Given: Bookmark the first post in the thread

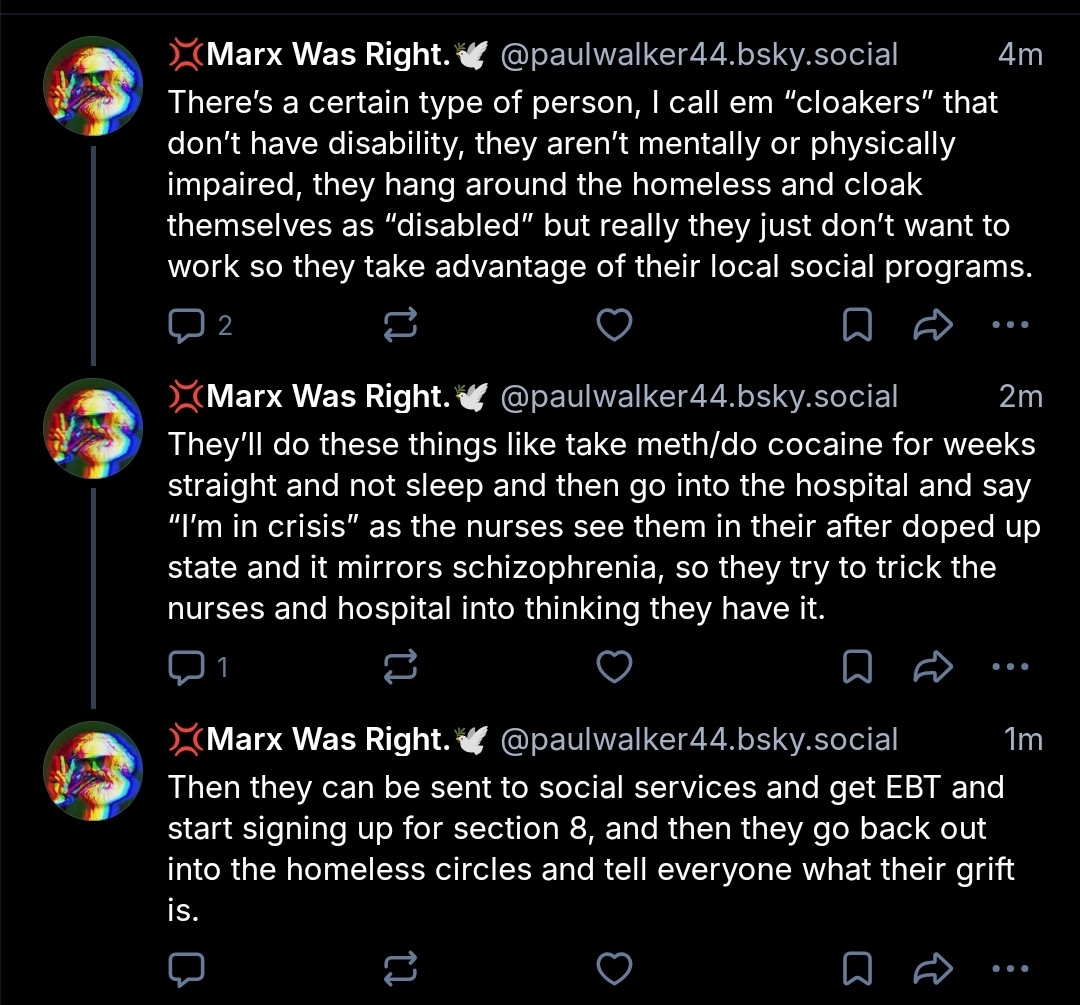Looking at the screenshot, I should click(x=857, y=324).
